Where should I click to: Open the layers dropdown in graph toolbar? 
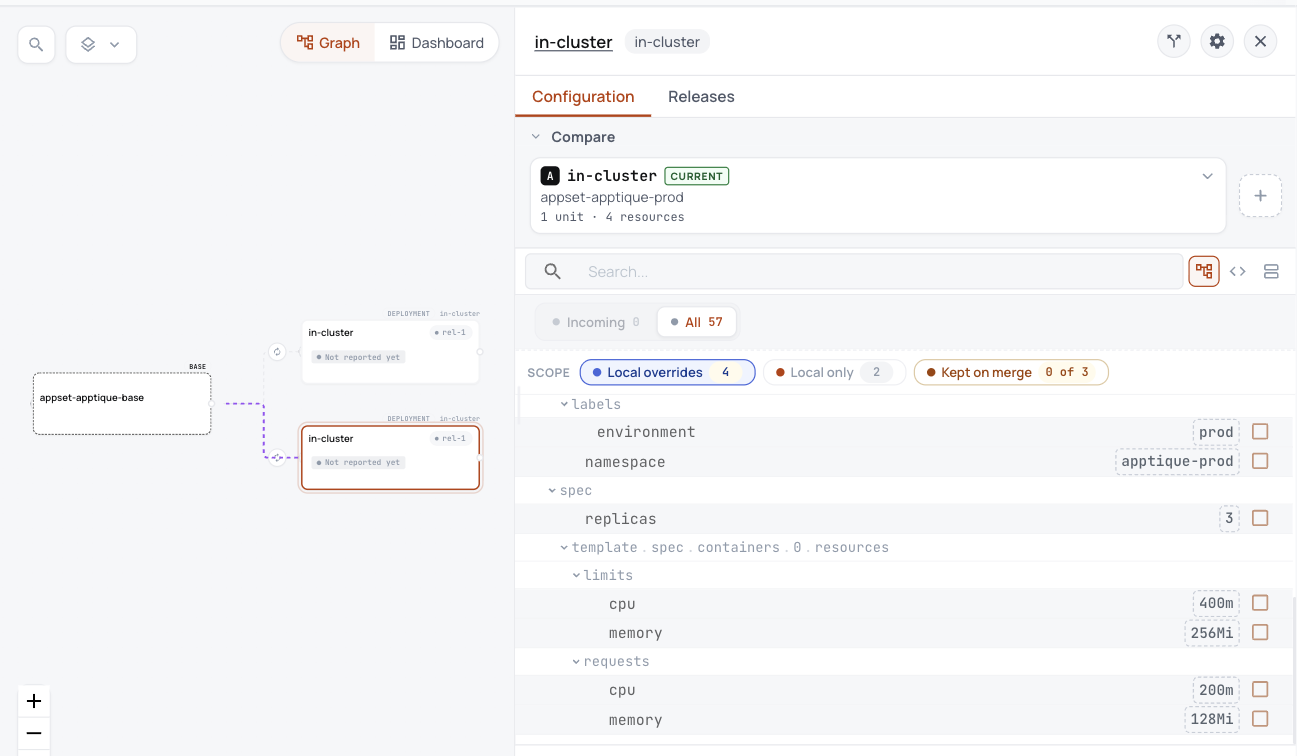[101, 45]
